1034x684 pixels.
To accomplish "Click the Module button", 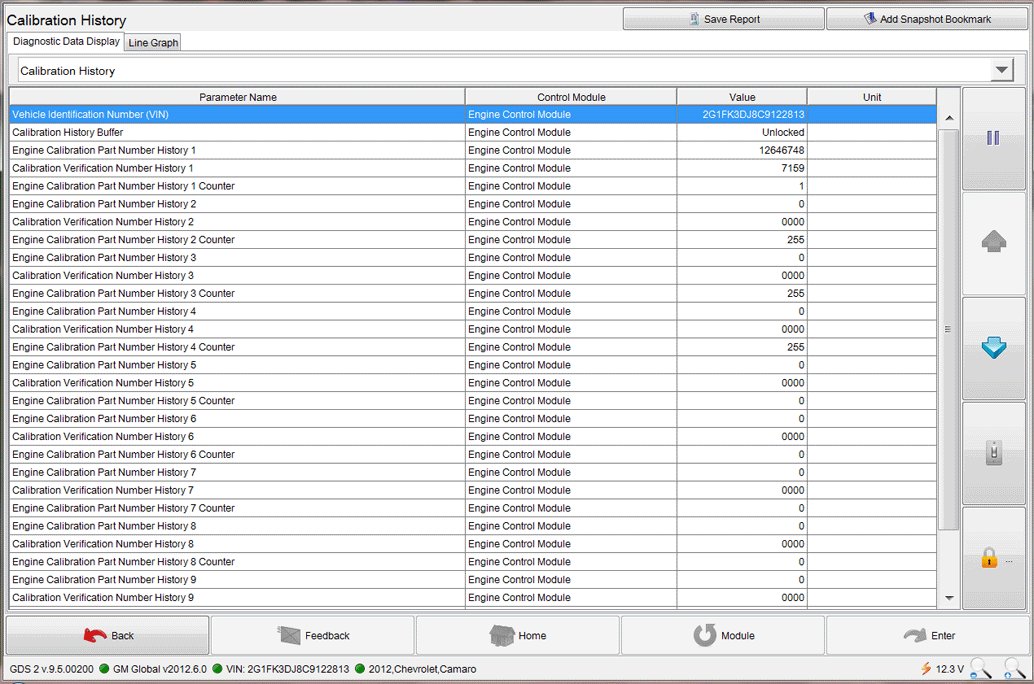I will click(723, 635).
